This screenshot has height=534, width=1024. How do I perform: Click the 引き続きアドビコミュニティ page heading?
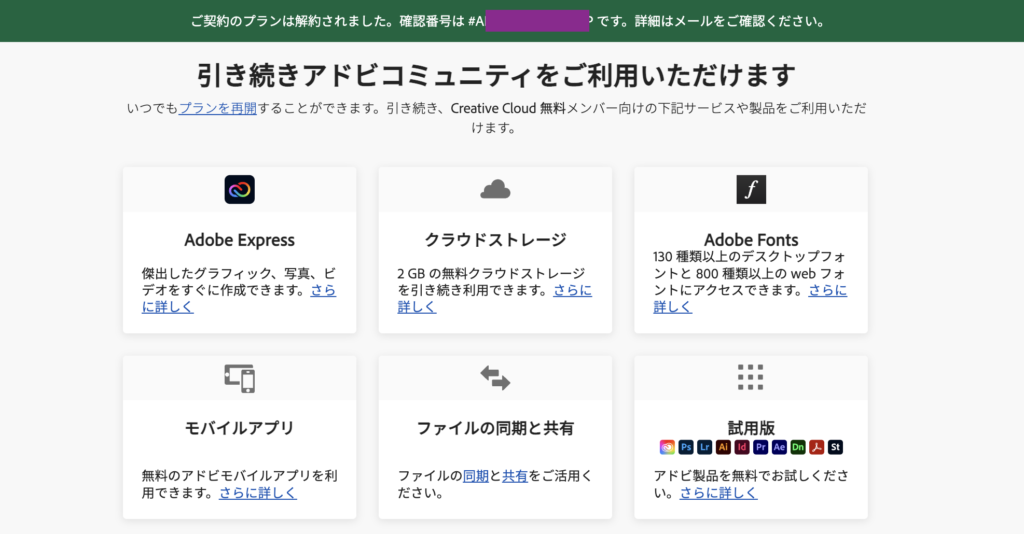tap(496, 75)
